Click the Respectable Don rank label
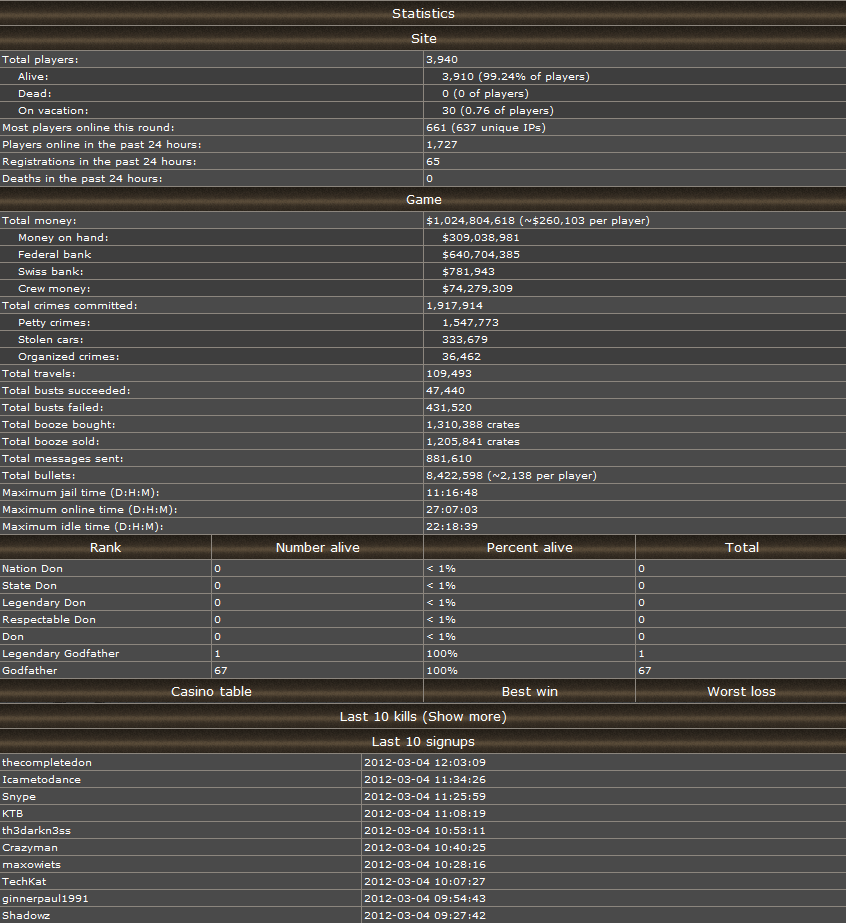846x923 pixels. tap(48, 619)
